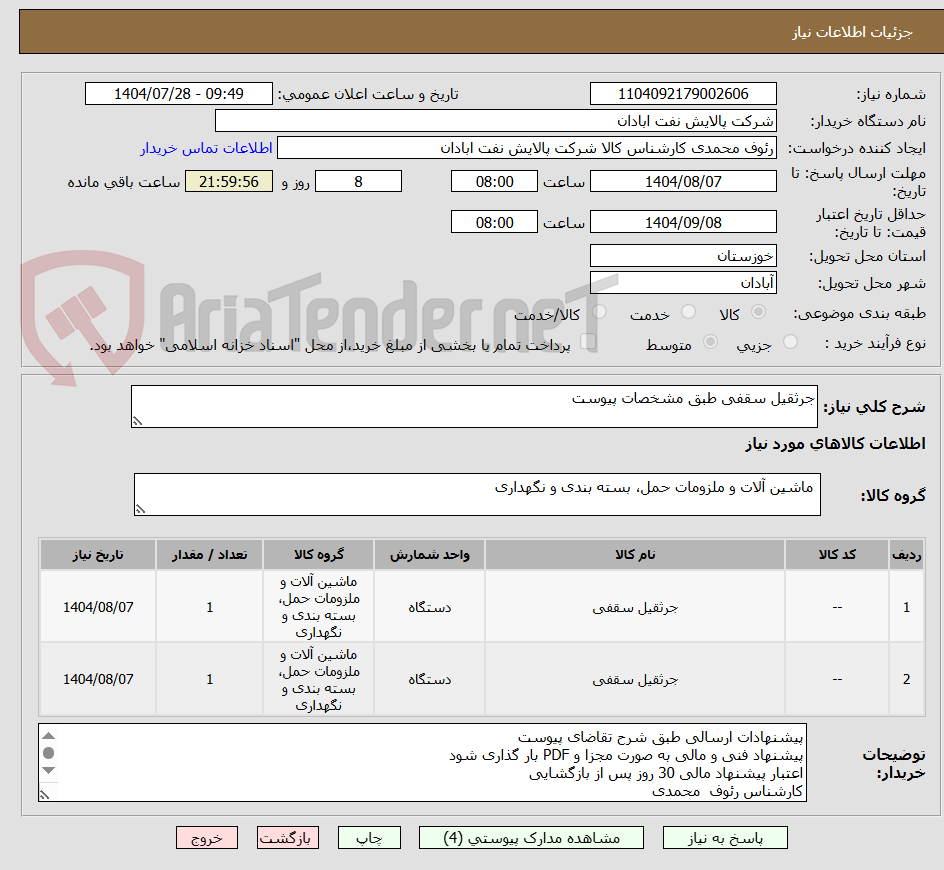Click scroll-down arrow in توضیحات خریدار box
This screenshot has width=944, height=870.
click(49, 771)
